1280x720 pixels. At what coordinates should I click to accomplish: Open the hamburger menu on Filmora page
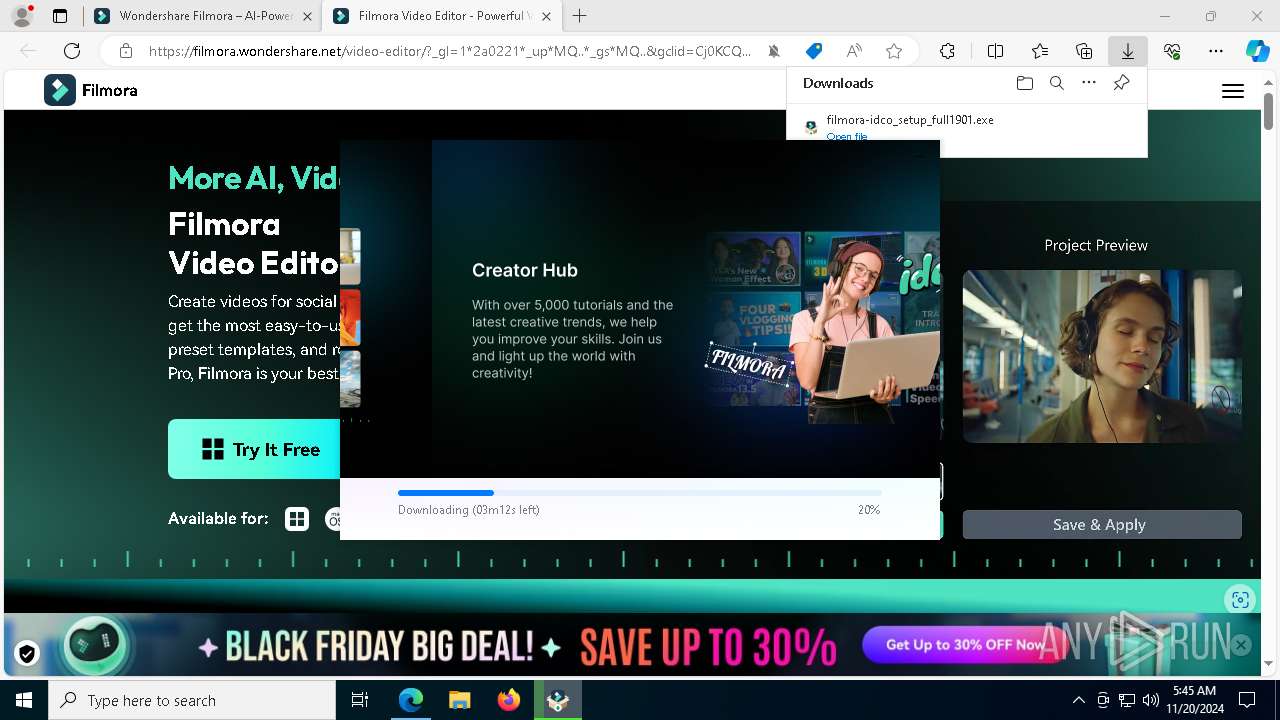coord(1233,91)
